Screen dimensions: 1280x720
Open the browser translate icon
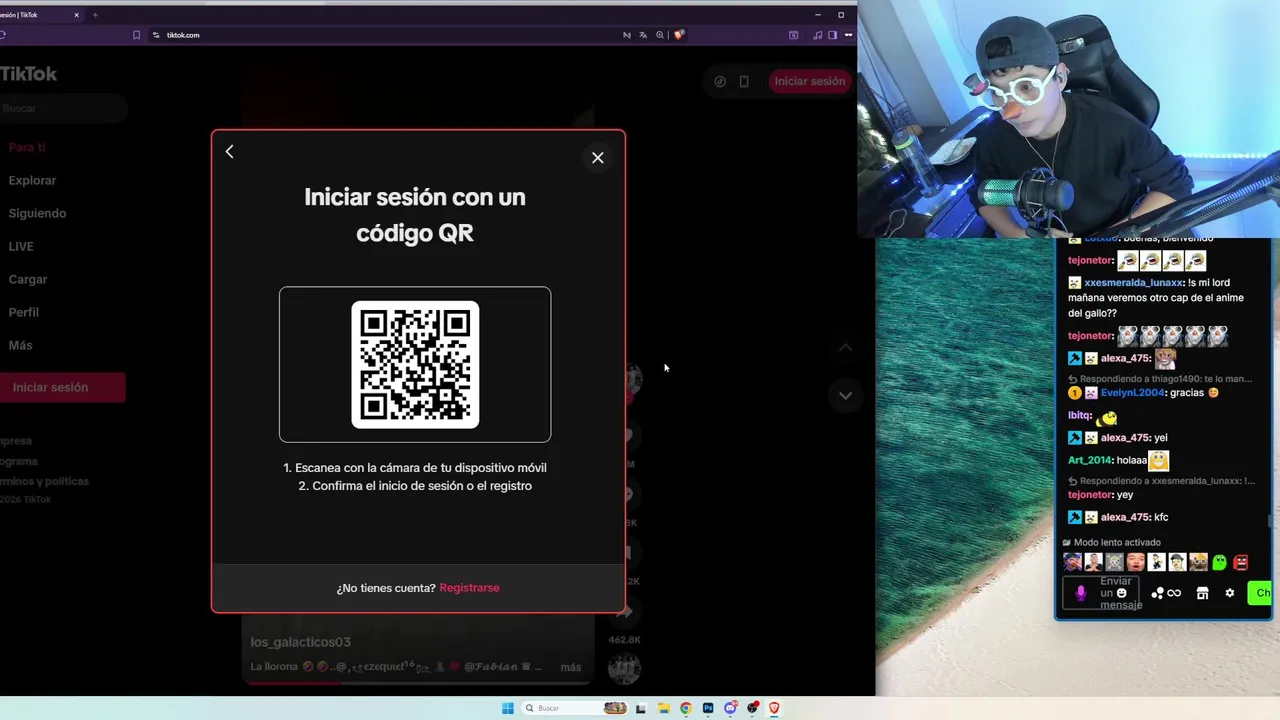643,35
